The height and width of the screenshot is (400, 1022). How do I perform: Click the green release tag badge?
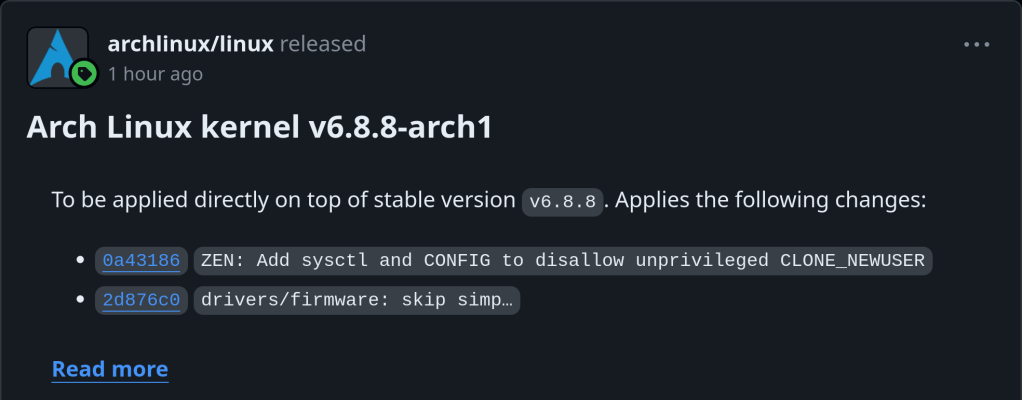click(85, 73)
